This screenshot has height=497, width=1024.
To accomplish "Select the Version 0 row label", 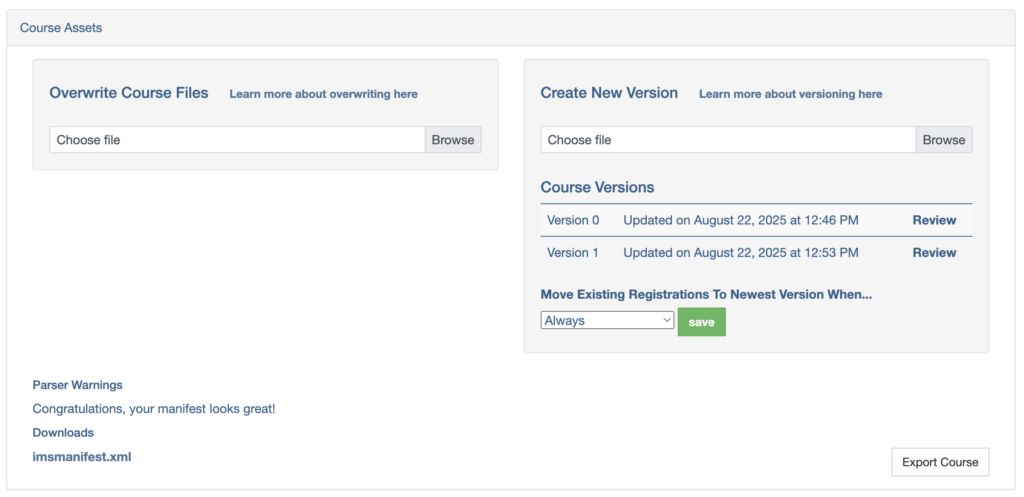I will click(573, 220).
